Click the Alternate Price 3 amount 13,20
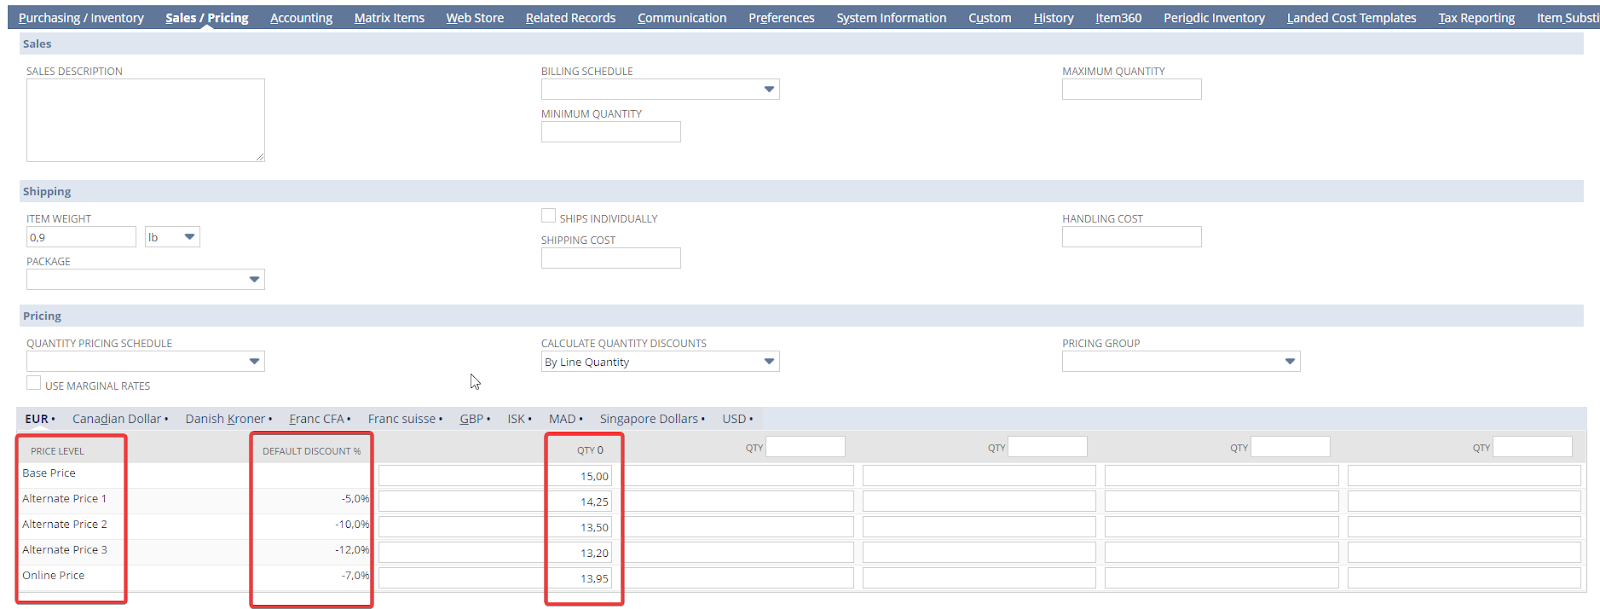Image resolution: width=1600 pixels, height=609 pixels. [594, 553]
